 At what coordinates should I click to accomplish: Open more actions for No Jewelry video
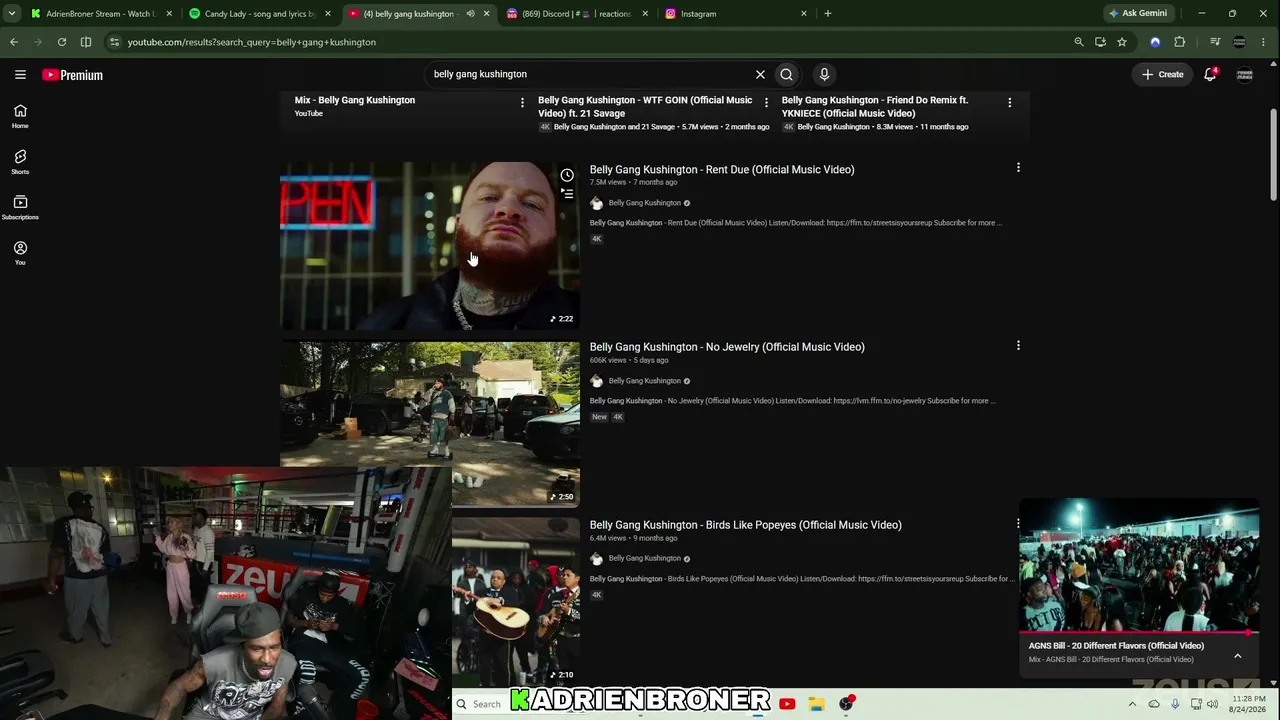point(1018,346)
